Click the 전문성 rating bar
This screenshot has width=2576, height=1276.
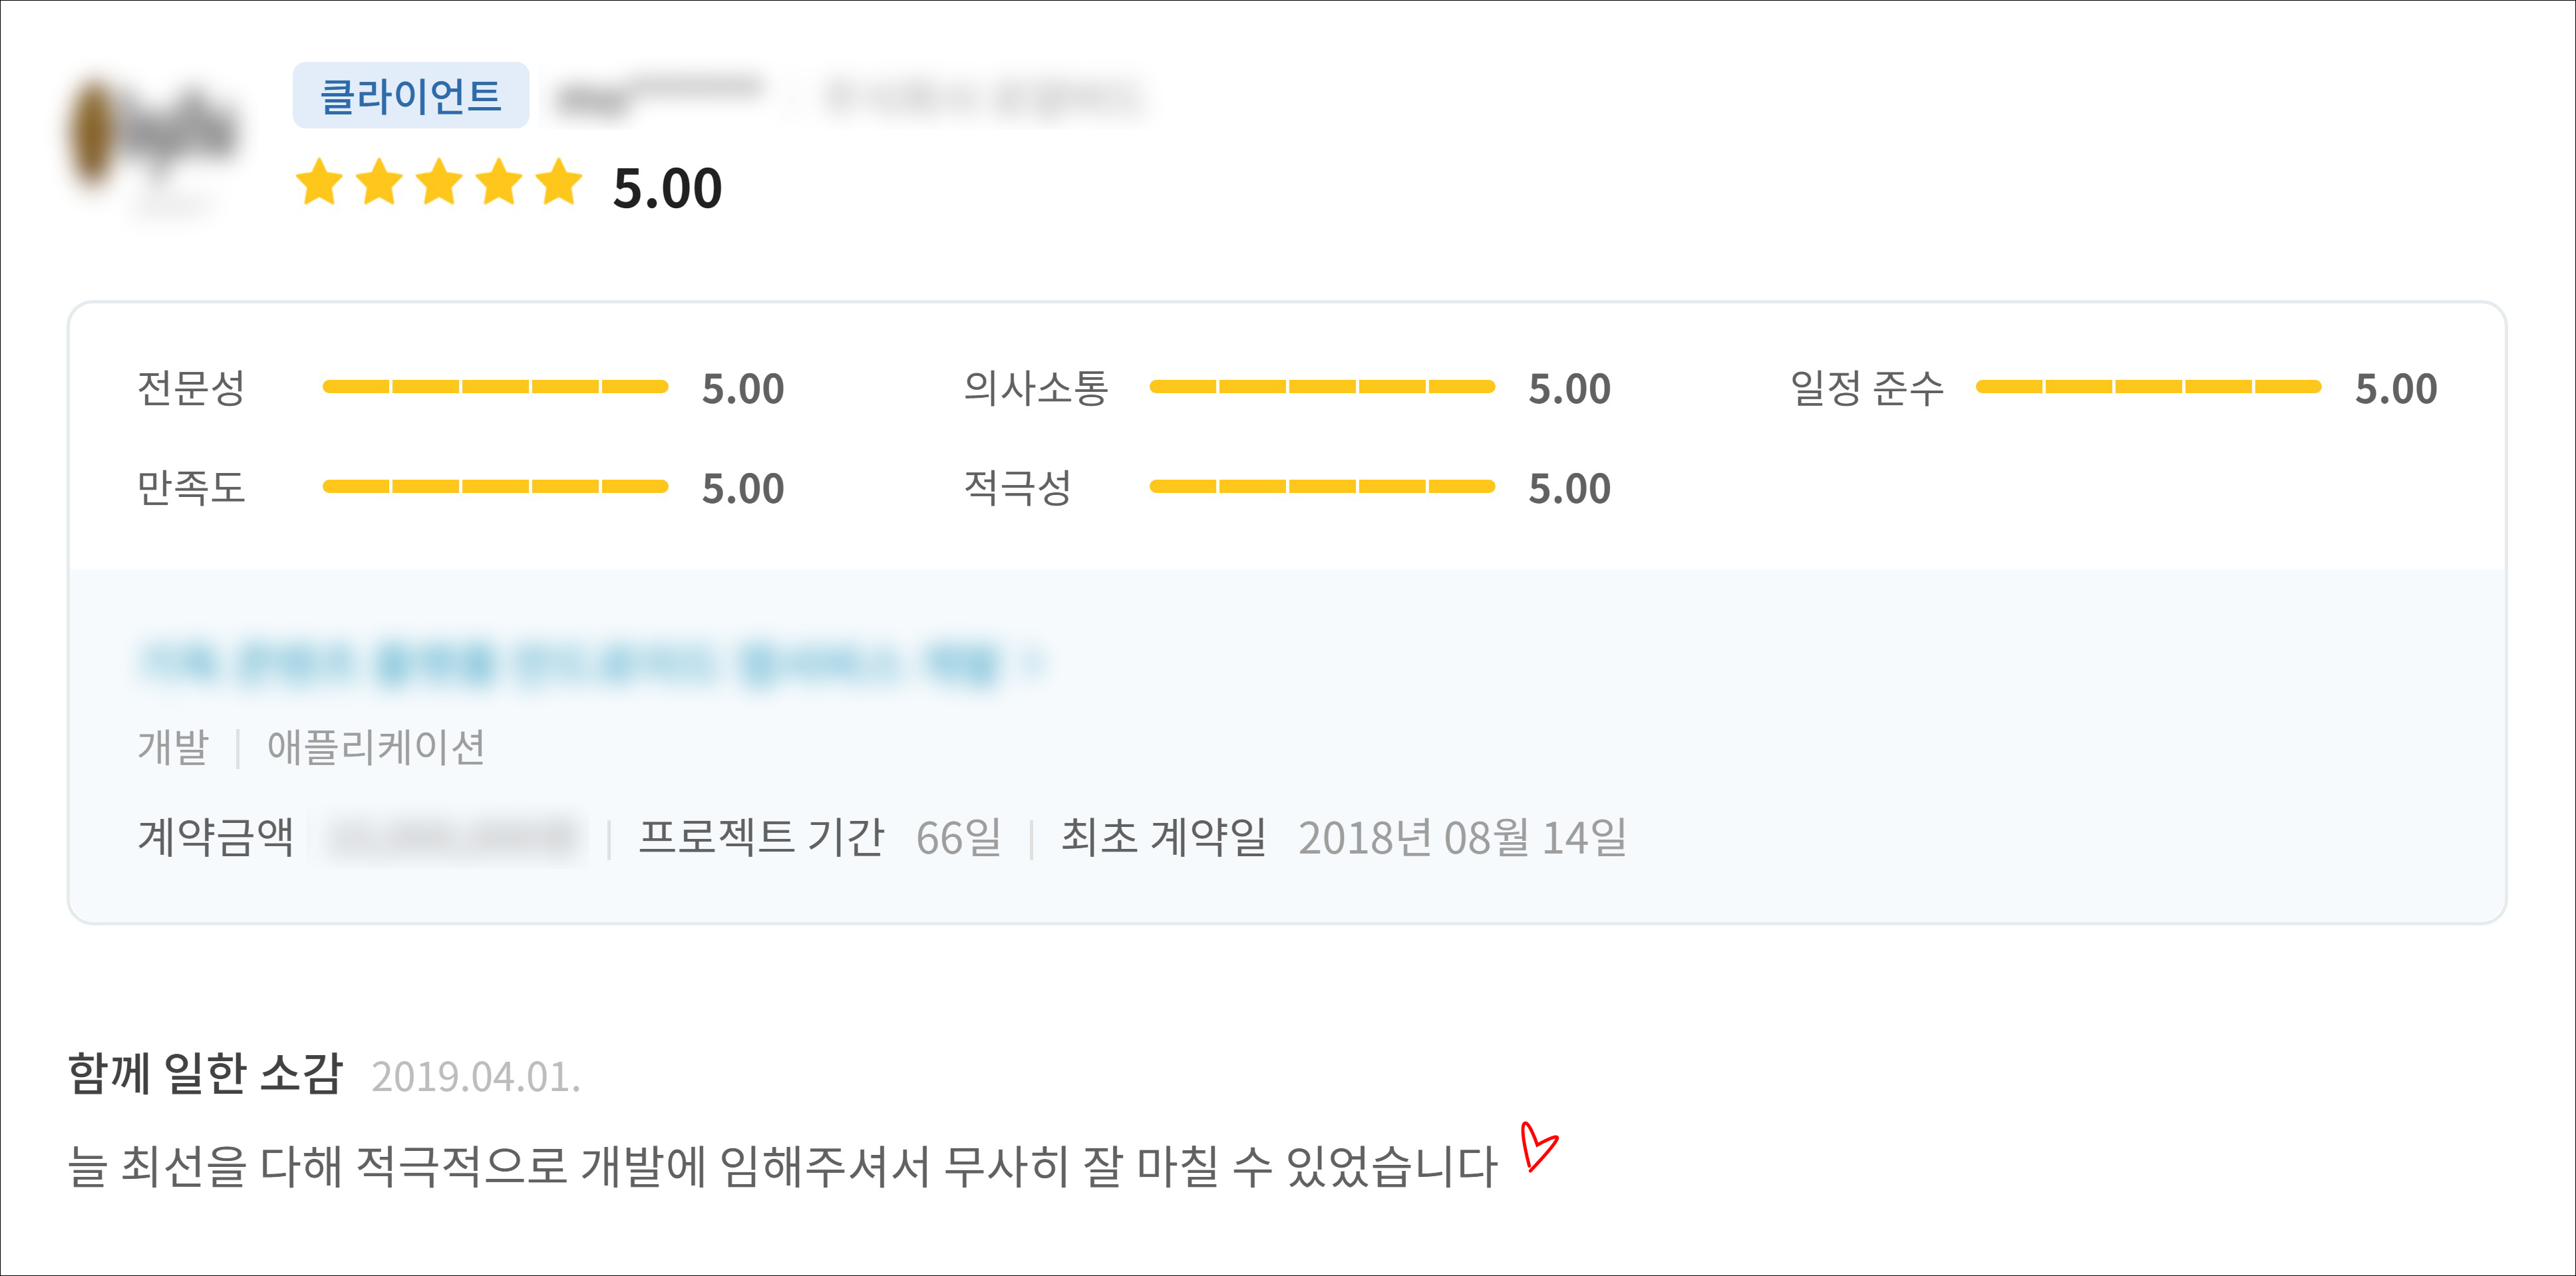(495, 387)
